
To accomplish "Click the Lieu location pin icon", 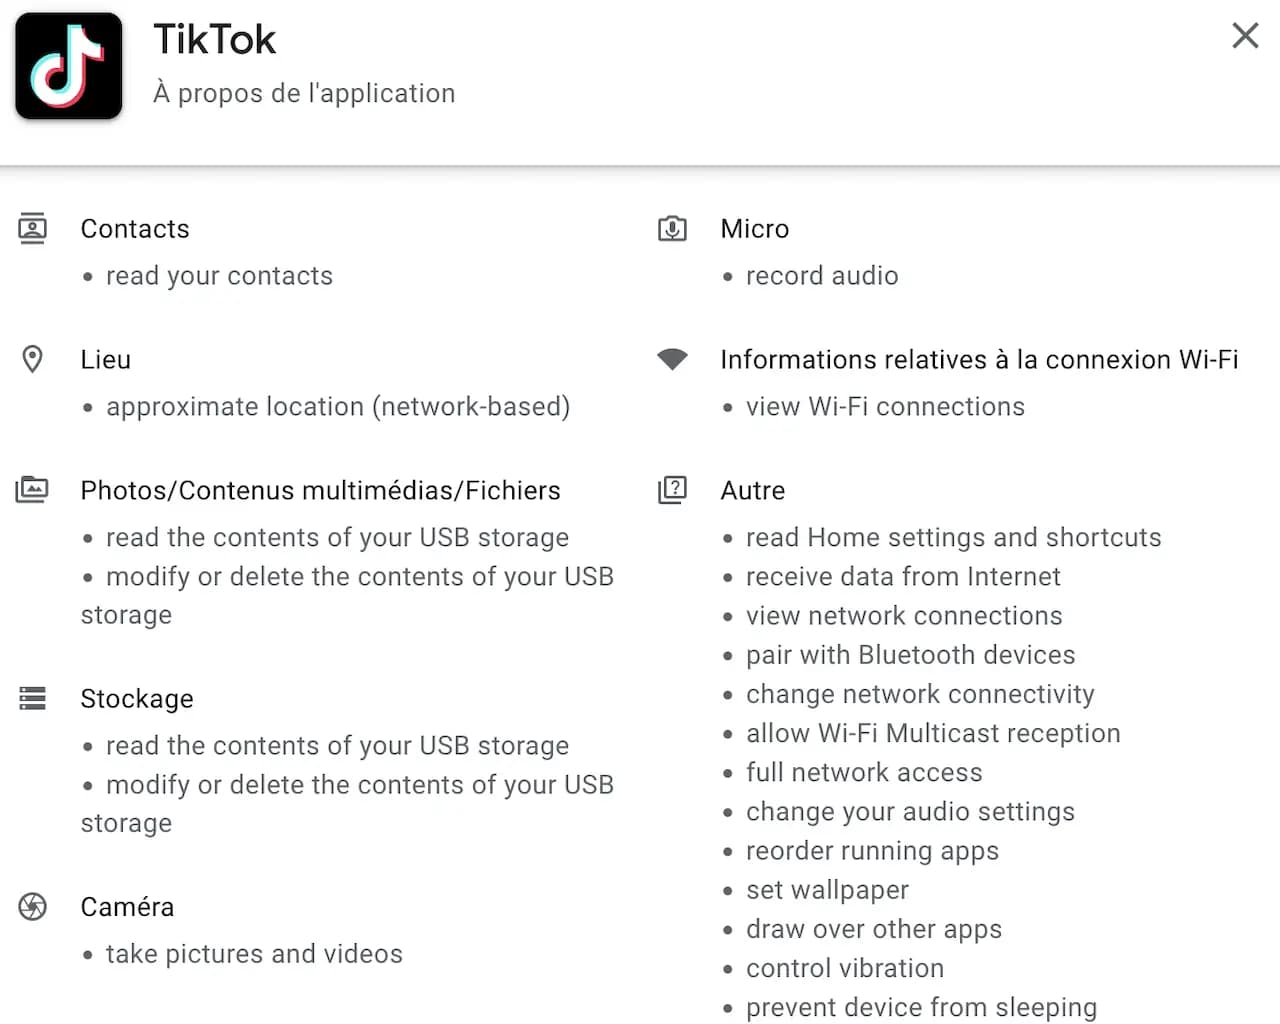I will point(32,359).
